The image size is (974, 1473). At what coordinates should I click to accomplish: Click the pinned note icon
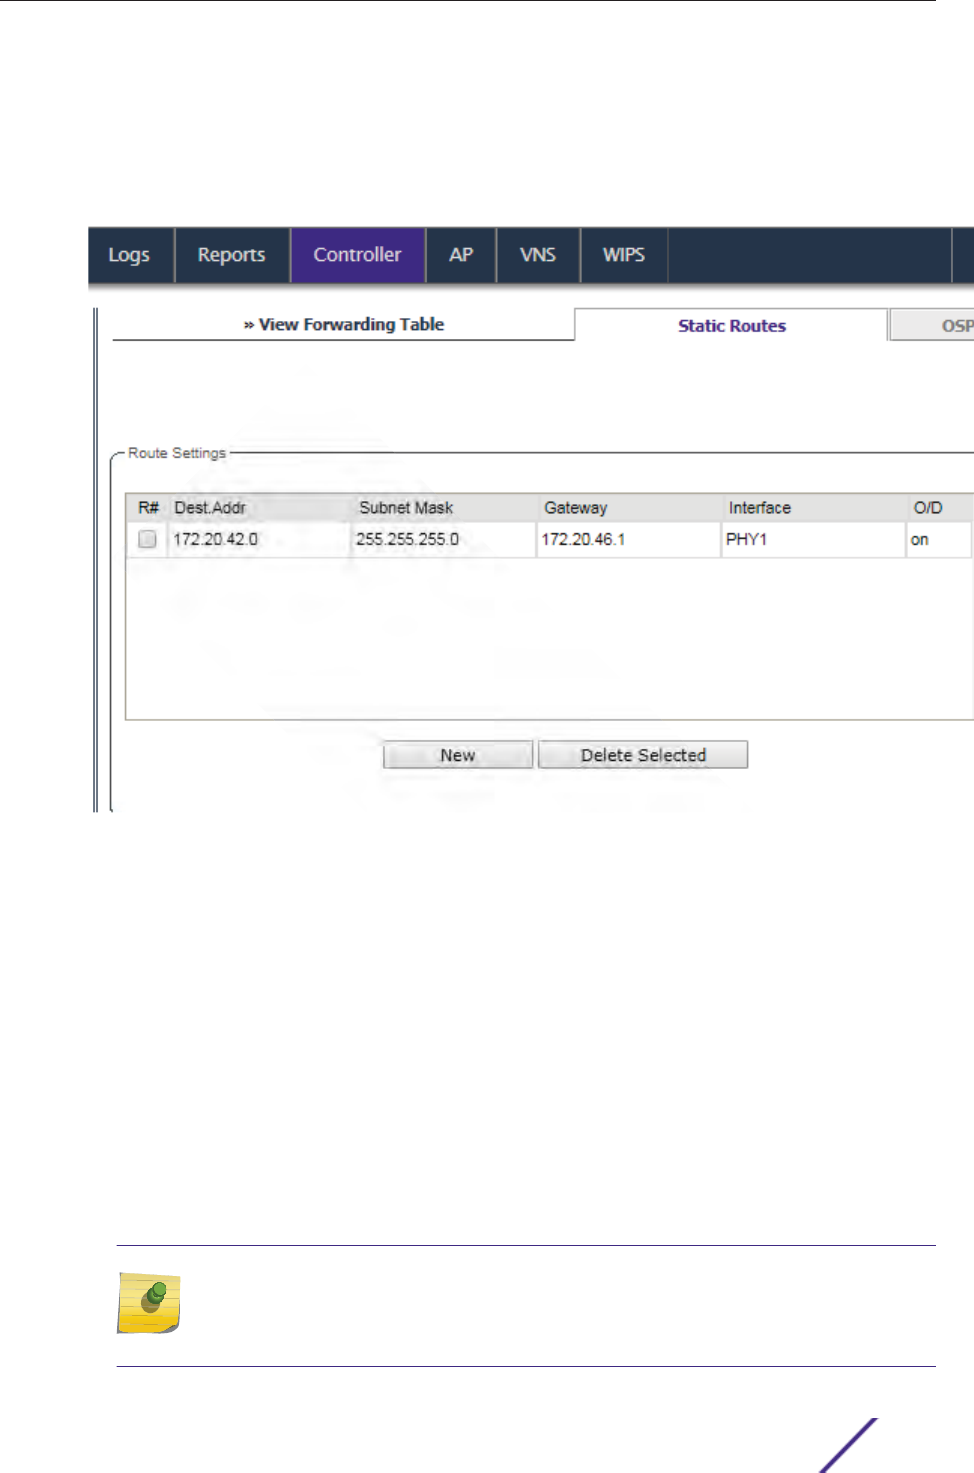coord(149,1303)
